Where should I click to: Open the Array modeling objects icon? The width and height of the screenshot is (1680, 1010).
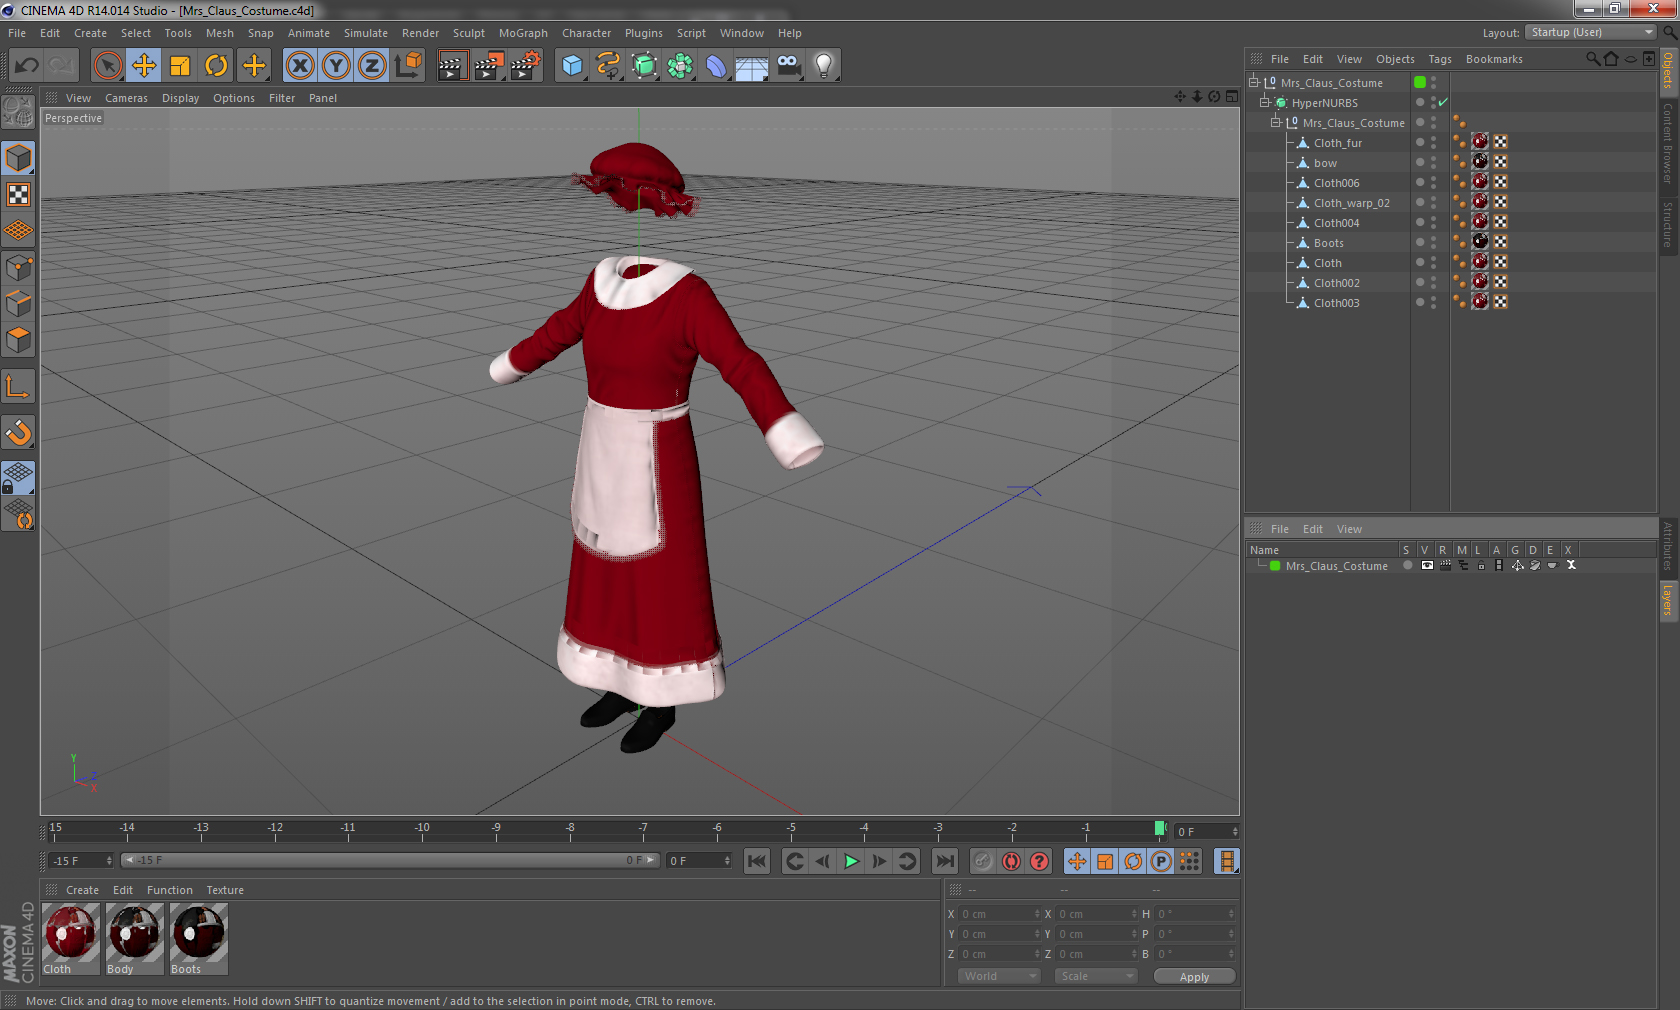click(680, 66)
